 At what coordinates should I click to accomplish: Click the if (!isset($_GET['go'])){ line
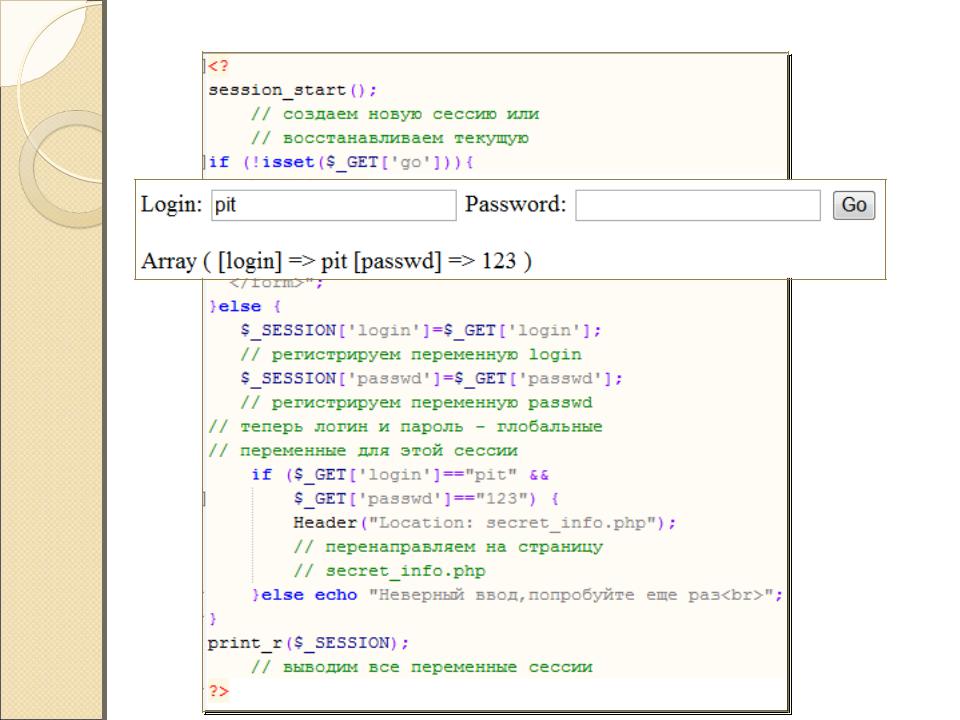tap(341, 162)
